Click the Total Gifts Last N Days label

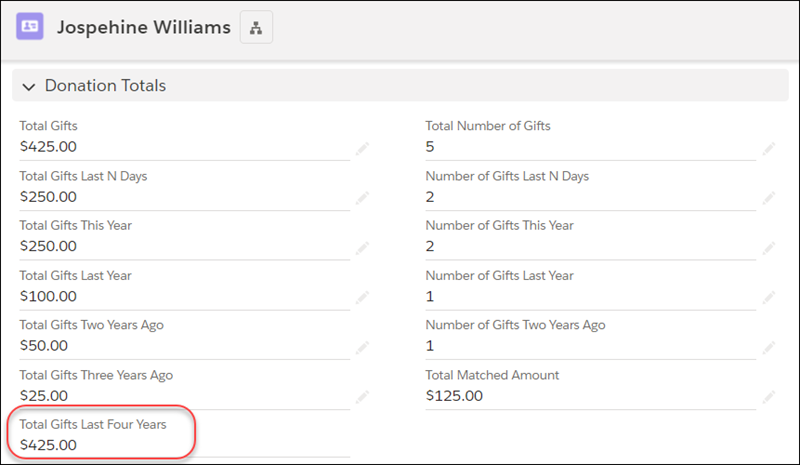click(83, 176)
